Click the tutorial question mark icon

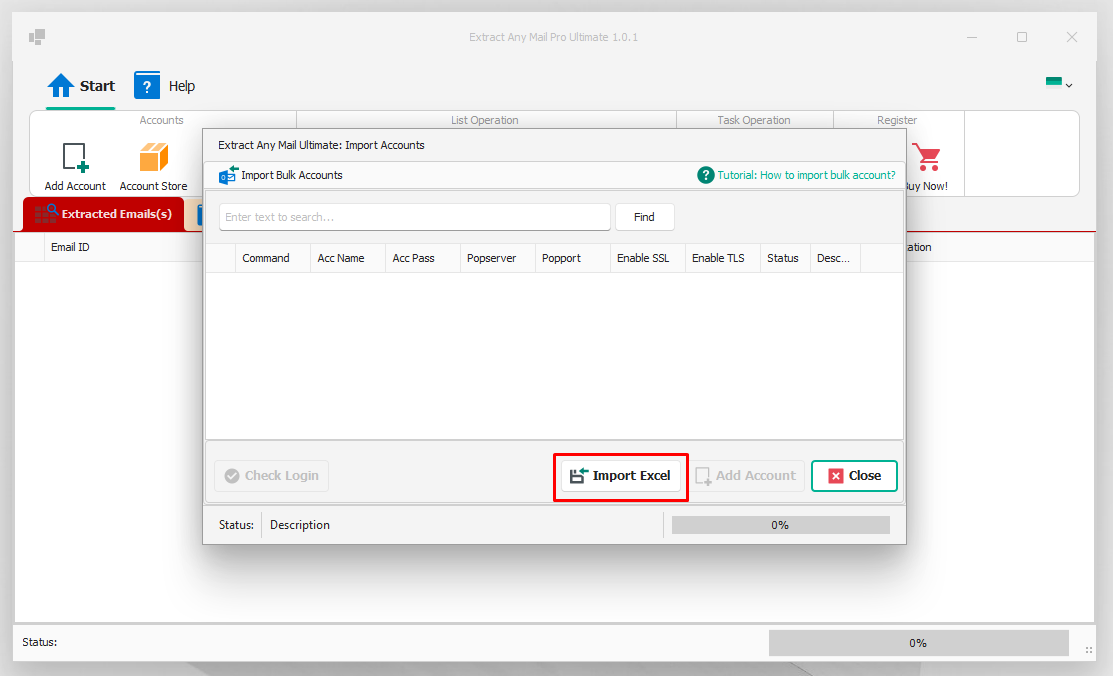point(705,175)
